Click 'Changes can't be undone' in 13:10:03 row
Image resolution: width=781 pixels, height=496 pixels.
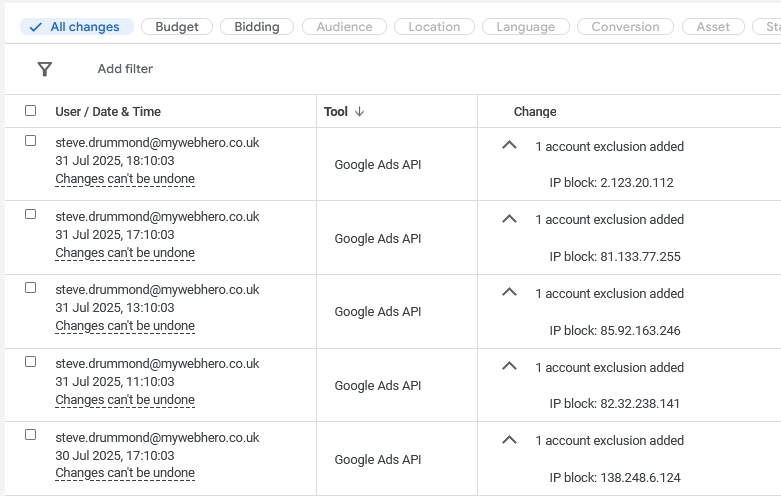coord(125,326)
